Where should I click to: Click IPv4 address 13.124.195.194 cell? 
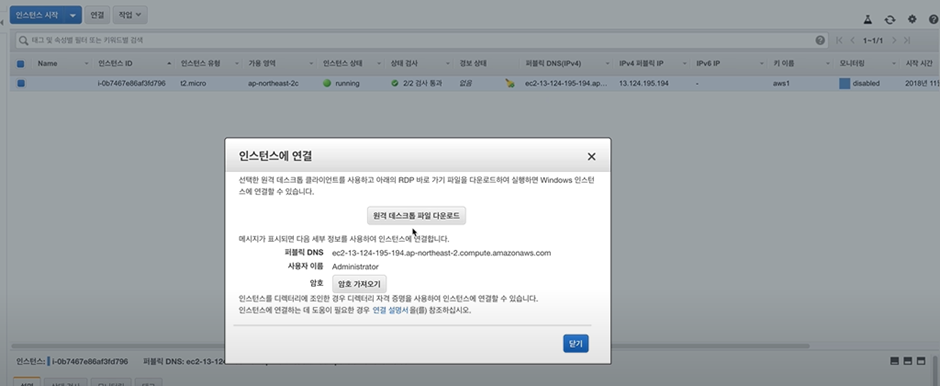click(x=644, y=83)
